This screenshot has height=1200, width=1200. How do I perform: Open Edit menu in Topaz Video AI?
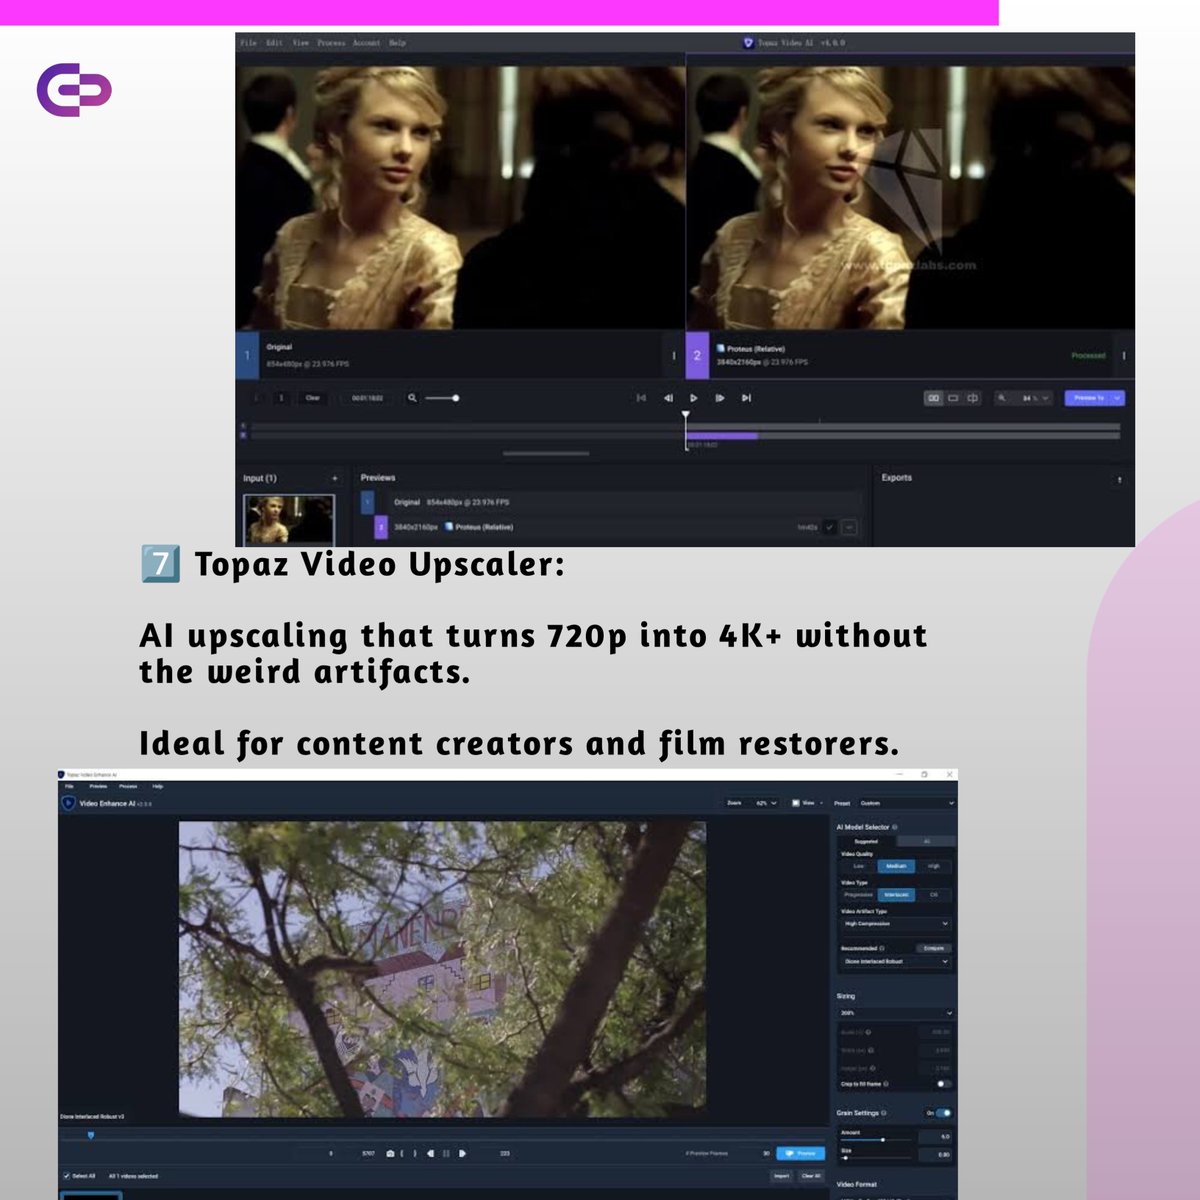(274, 43)
